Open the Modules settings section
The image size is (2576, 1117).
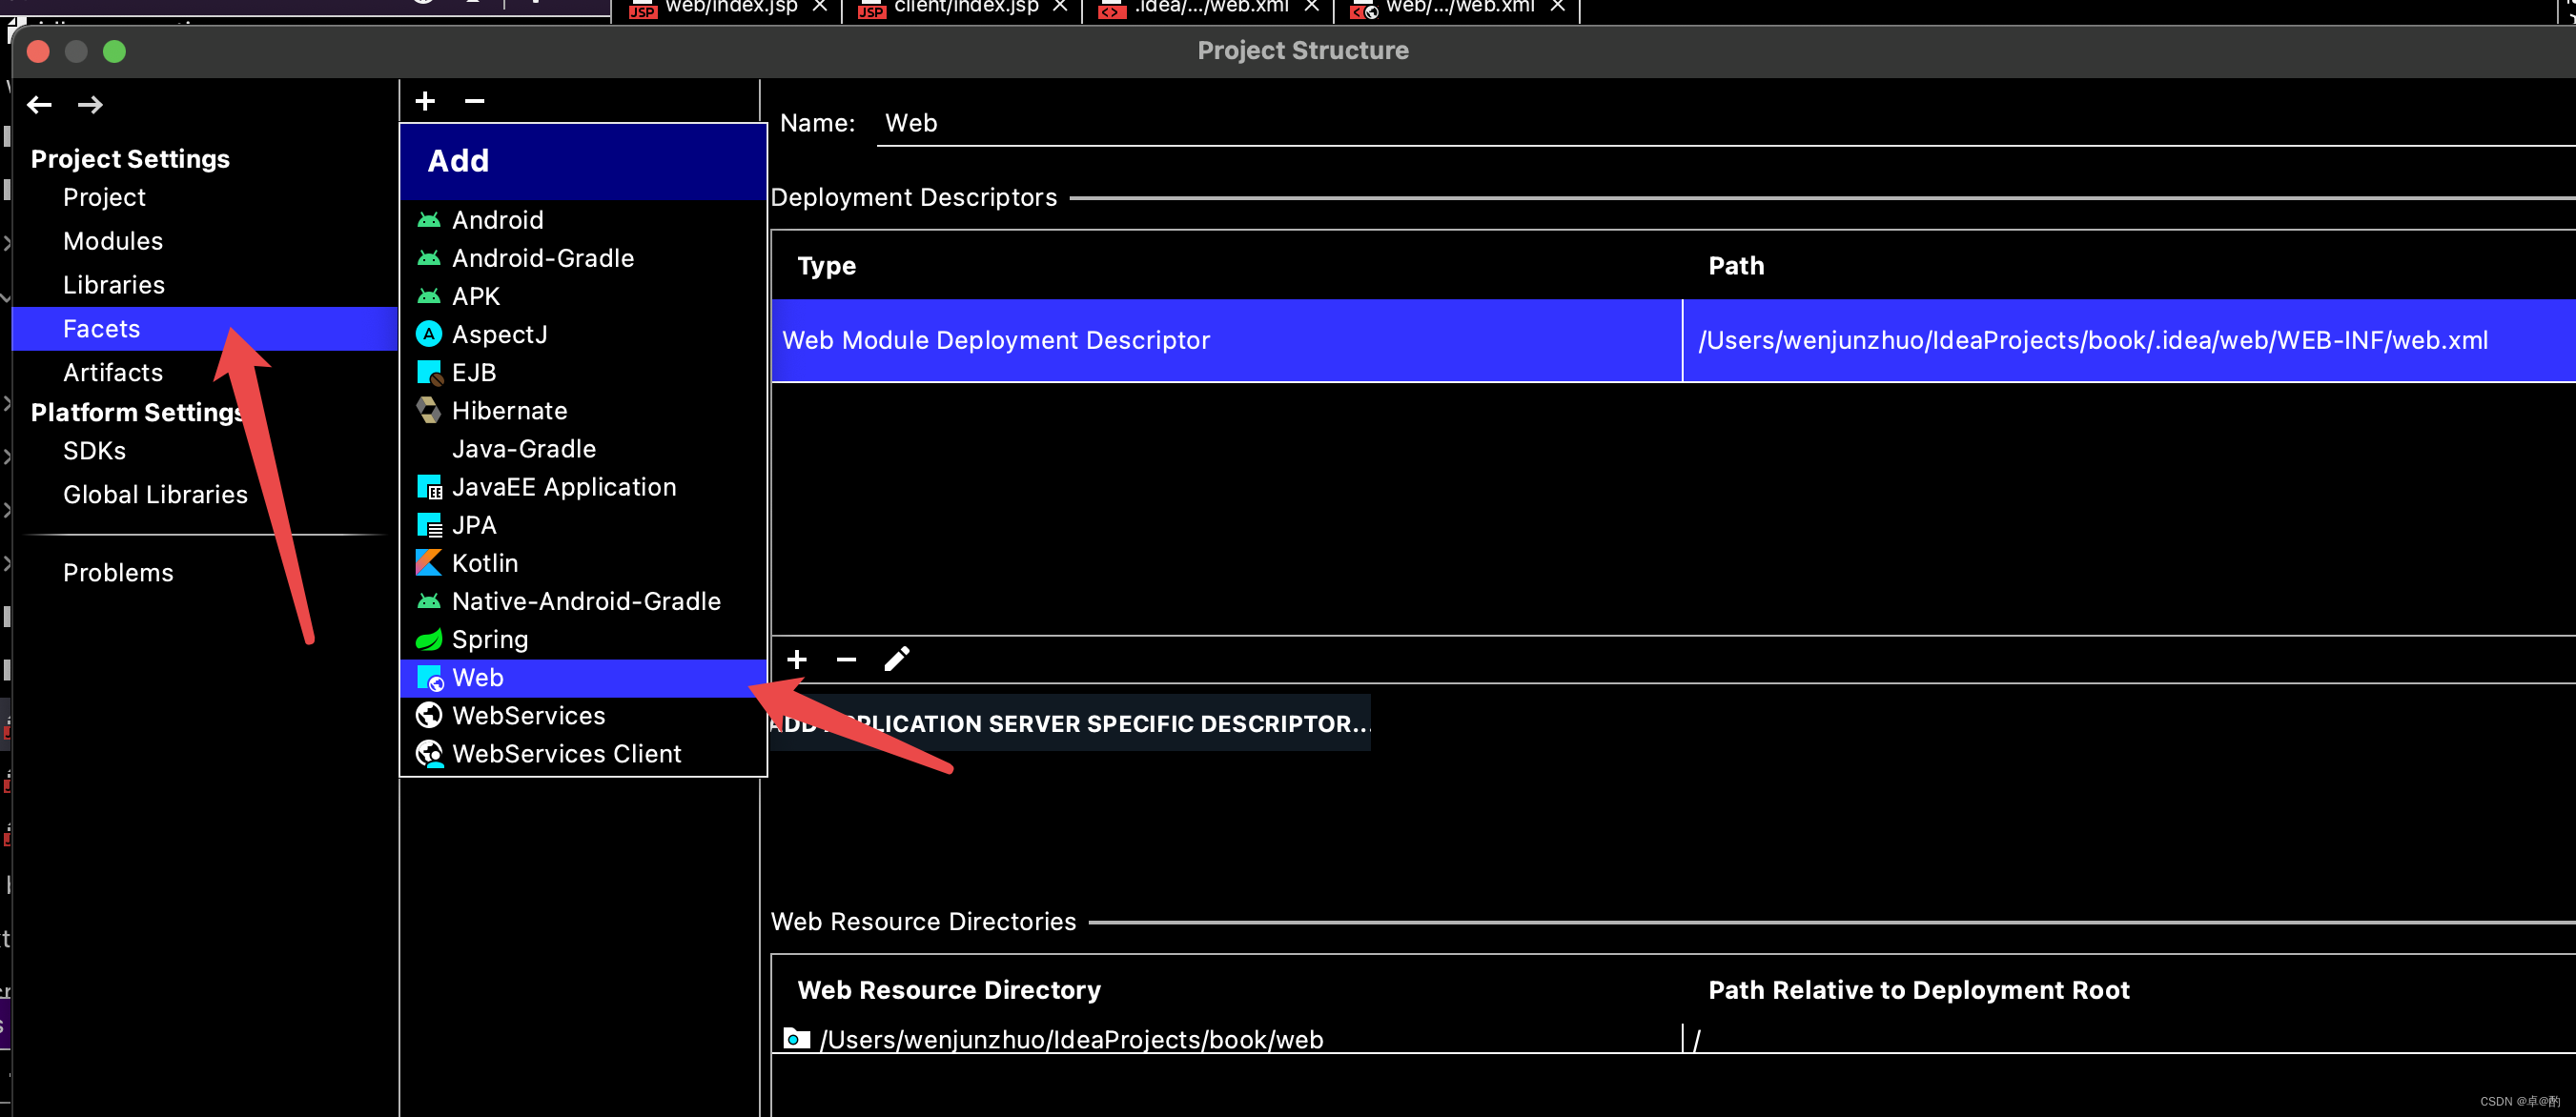pyautogui.click(x=113, y=241)
